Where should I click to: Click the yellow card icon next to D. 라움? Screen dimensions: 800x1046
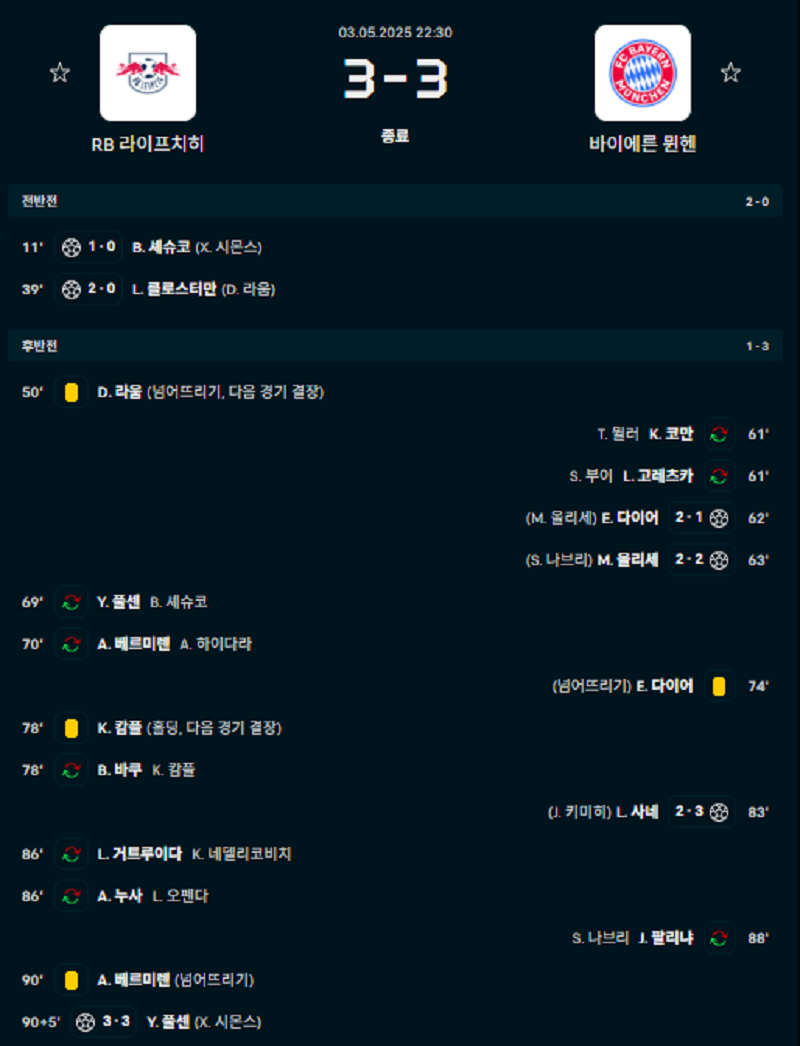tap(70, 393)
